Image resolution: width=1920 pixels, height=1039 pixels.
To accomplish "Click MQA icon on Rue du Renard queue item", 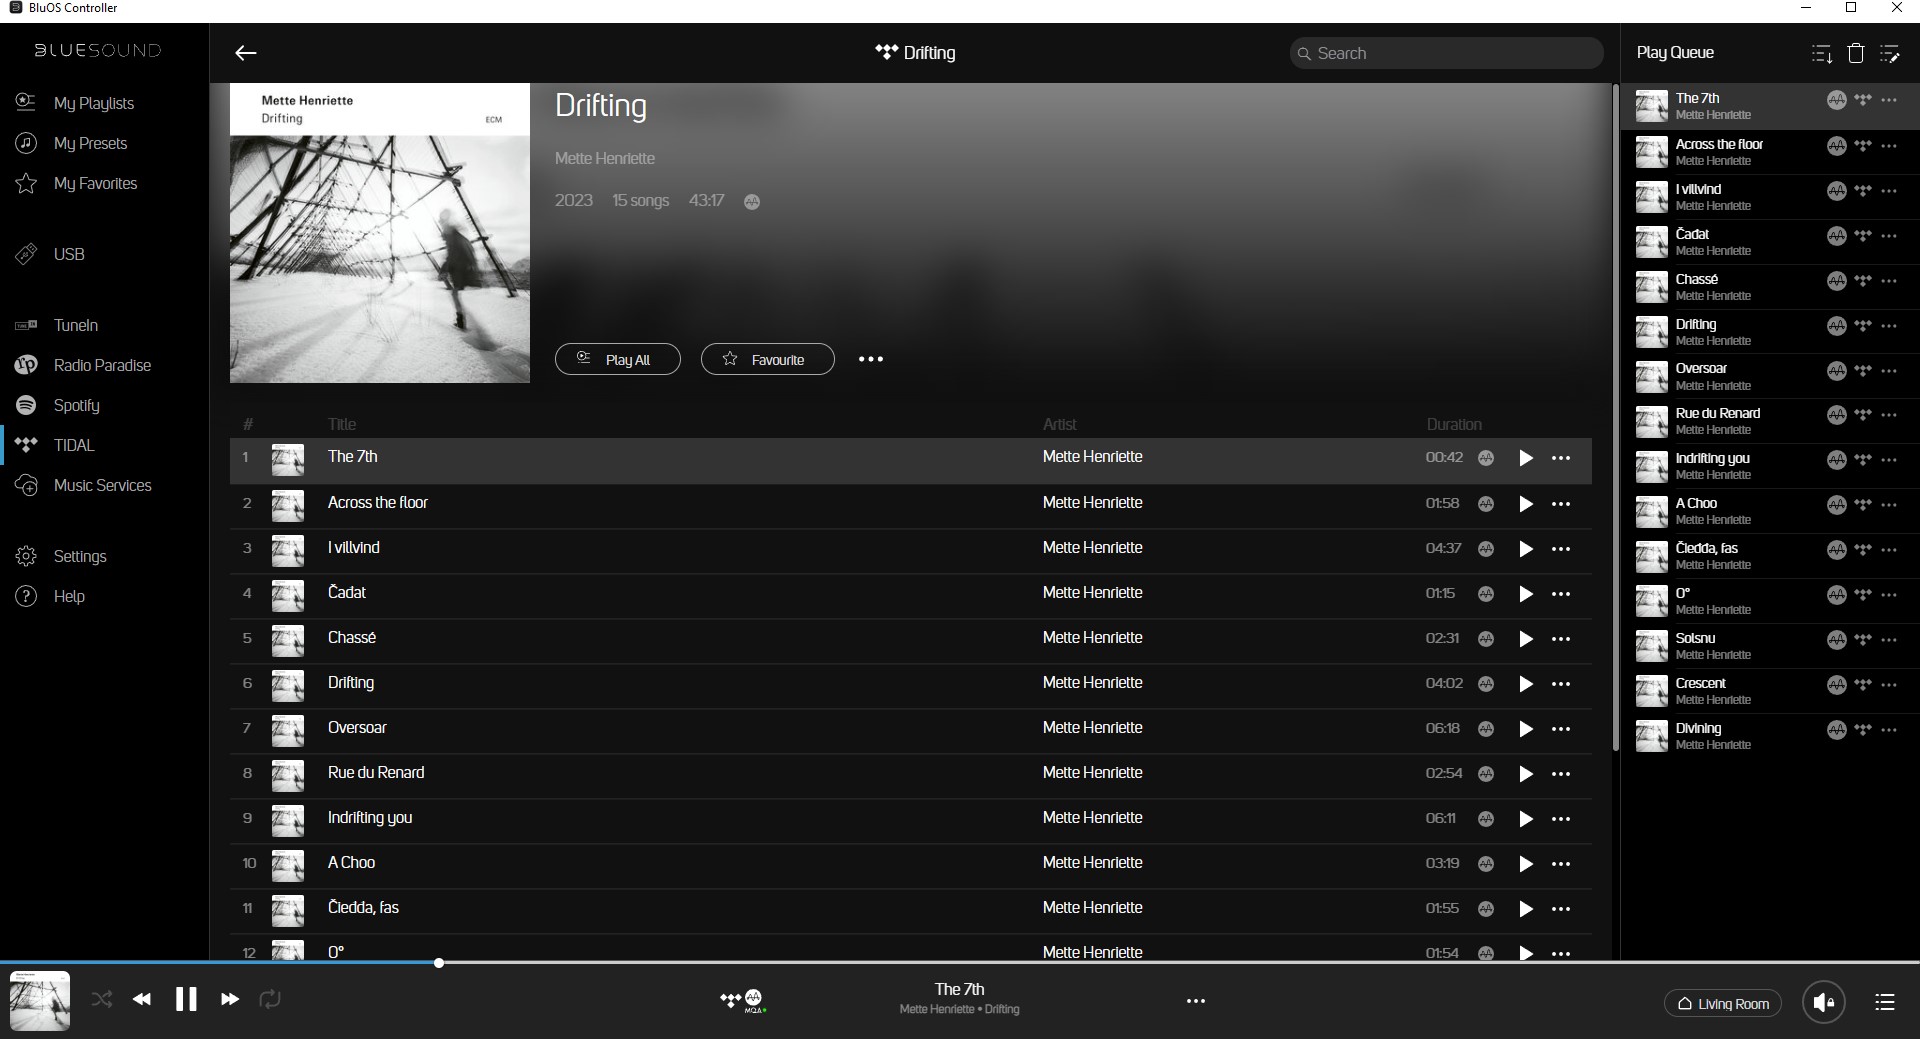I will click(x=1837, y=415).
